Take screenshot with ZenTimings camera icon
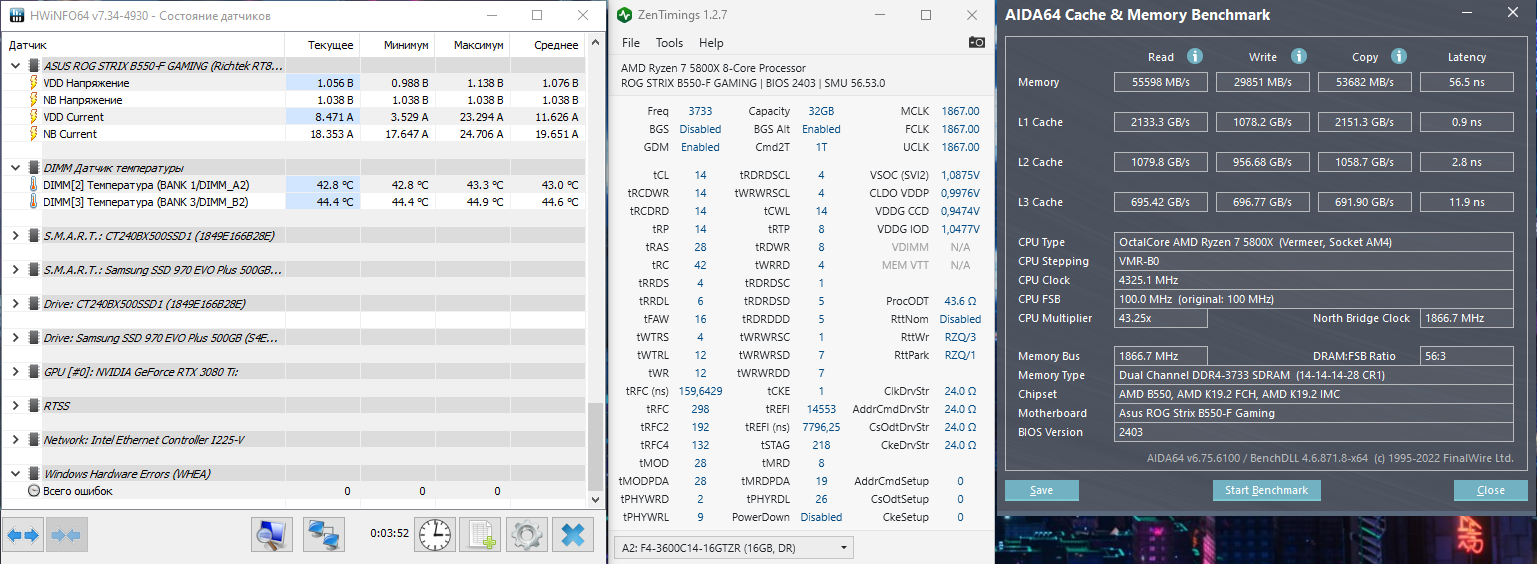This screenshot has height=564, width=1537. coord(977,43)
